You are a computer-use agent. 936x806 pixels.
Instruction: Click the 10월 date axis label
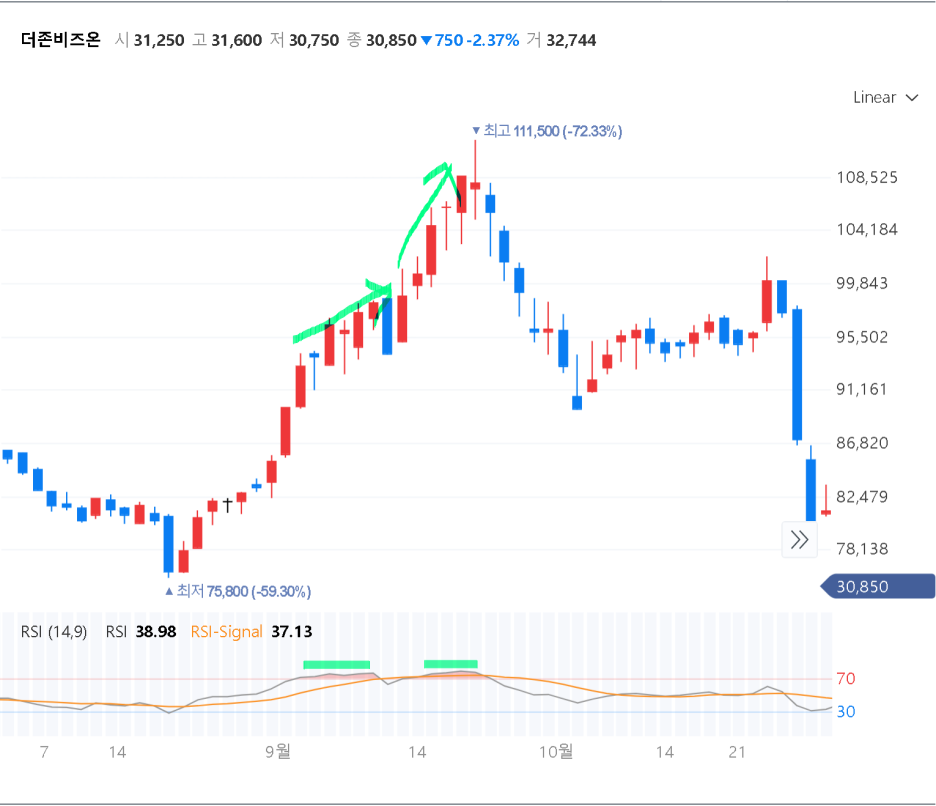click(556, 752)
